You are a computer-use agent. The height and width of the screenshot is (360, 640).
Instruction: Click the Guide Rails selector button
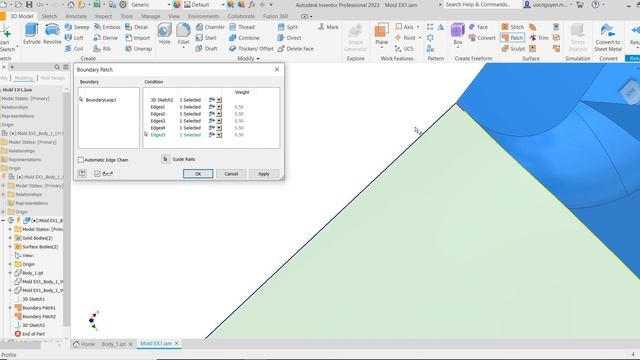coord(165,159)
